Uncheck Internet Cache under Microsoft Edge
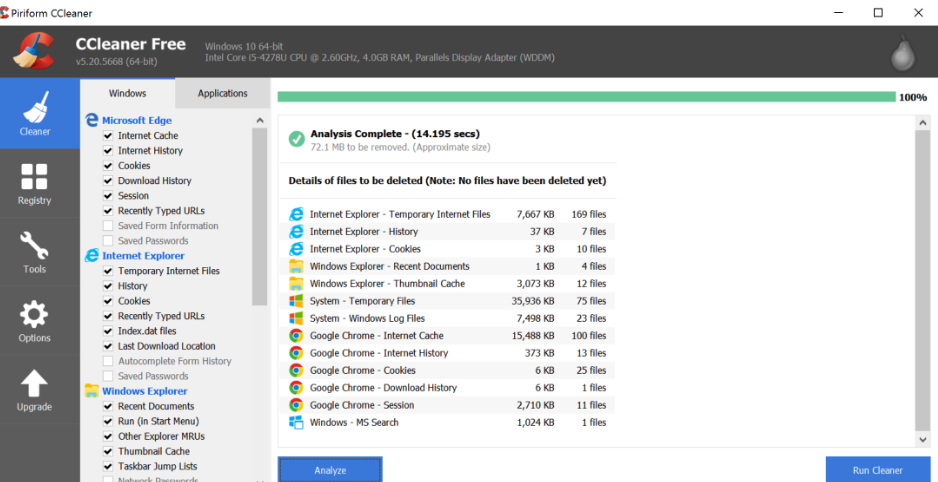 108,136
